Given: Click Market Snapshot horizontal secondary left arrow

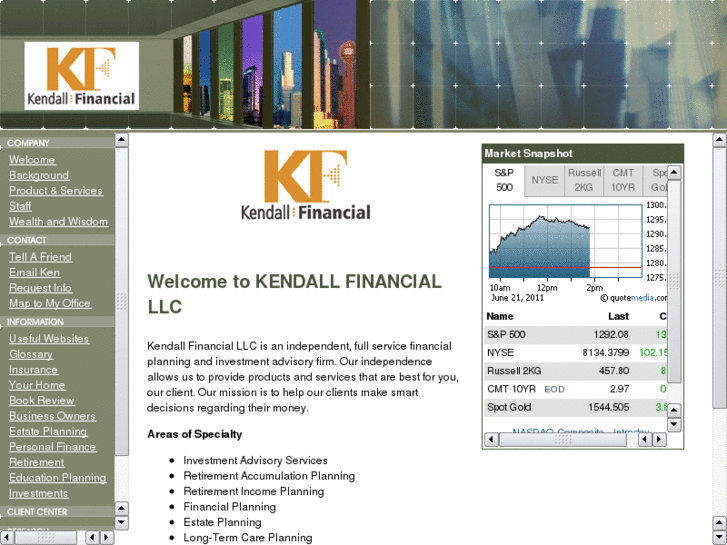Looking at the screenshot, I should pyautogui.click(x=645, y=439).
